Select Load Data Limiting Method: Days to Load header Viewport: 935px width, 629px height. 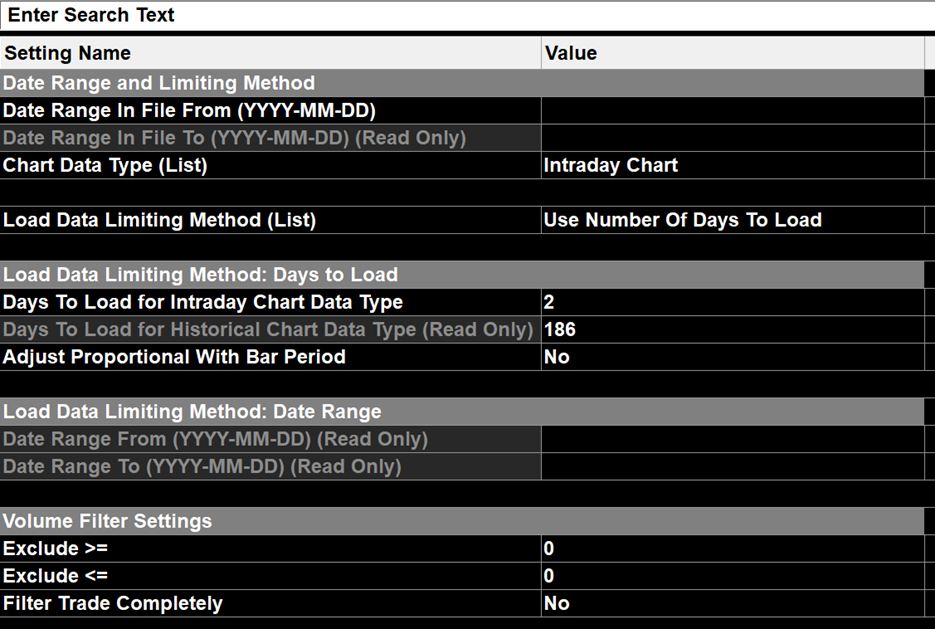(460, 275)
